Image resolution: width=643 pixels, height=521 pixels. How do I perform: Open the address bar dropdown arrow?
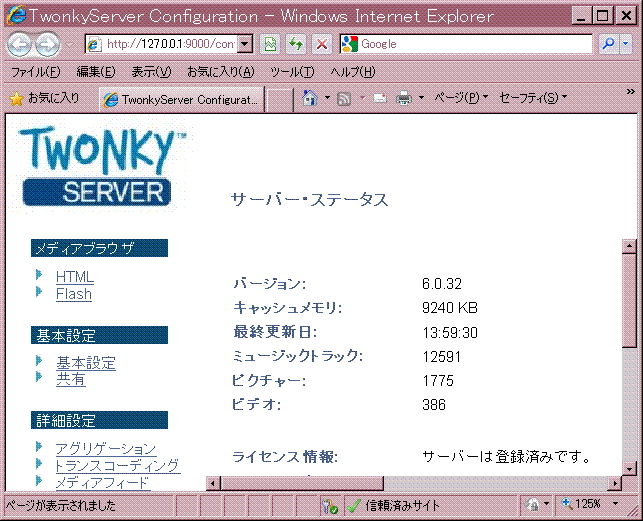tap(244, 44)
